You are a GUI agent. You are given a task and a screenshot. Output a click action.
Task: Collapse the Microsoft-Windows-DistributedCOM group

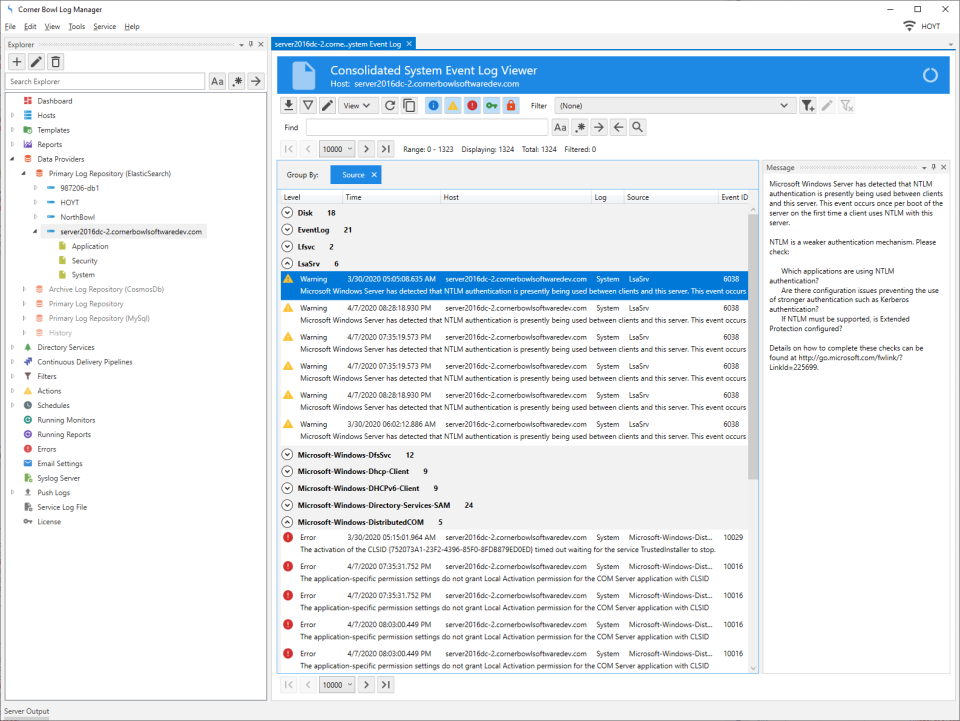(x=287, y=522)
